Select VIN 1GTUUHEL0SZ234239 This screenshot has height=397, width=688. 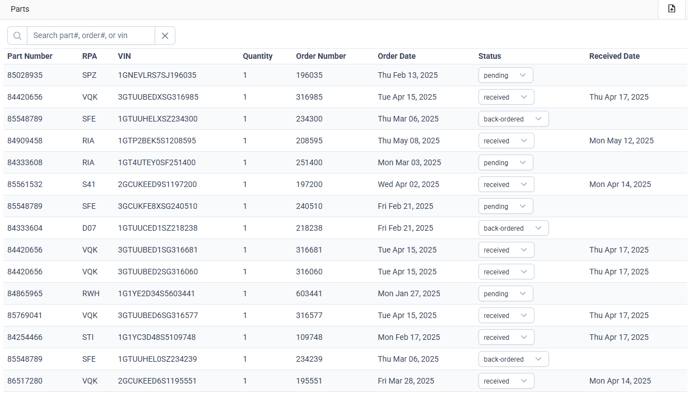tap(158, 359)
